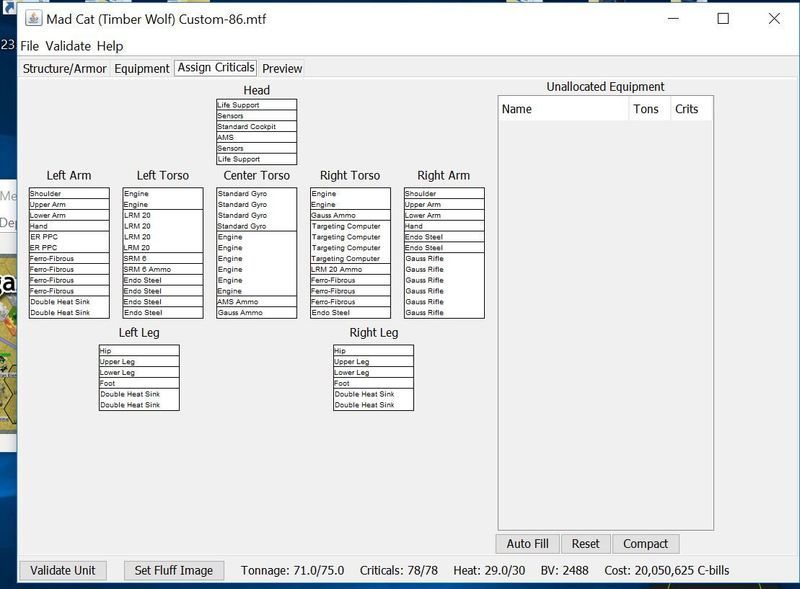Select the Upper Arm slot in Right Arm
This screenshot has width=800, height=589.
tap(444, 204)
